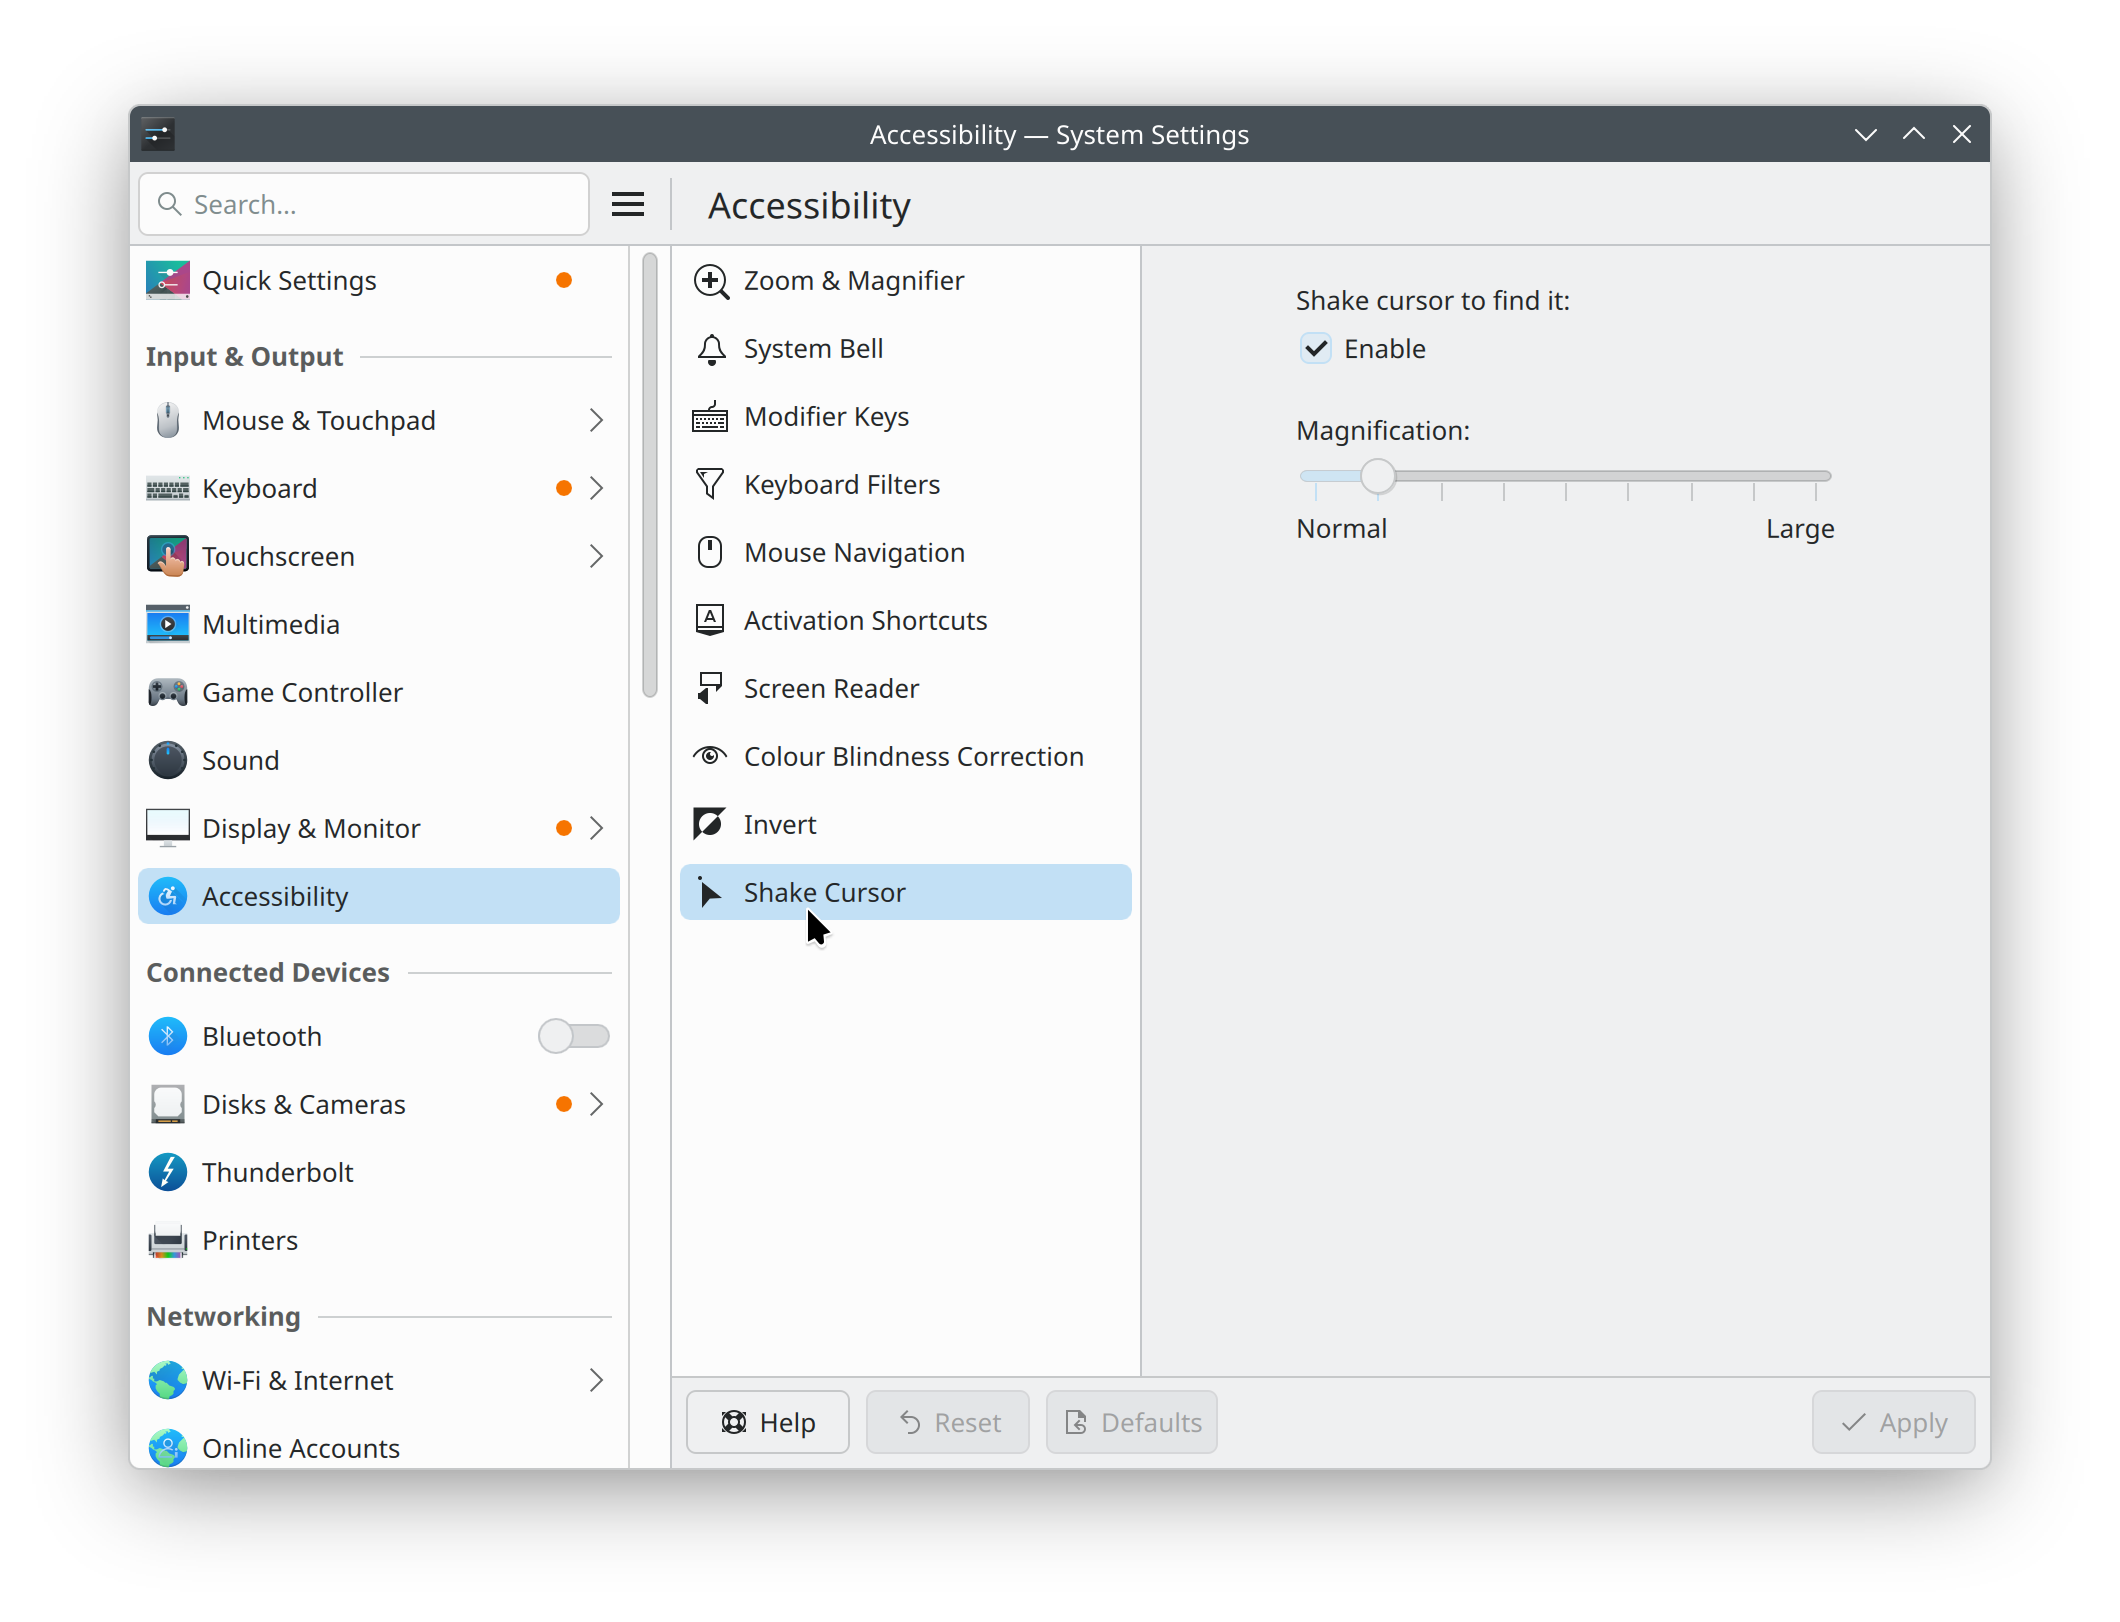Expand the Display & Monitor arrow

(596, 828)
